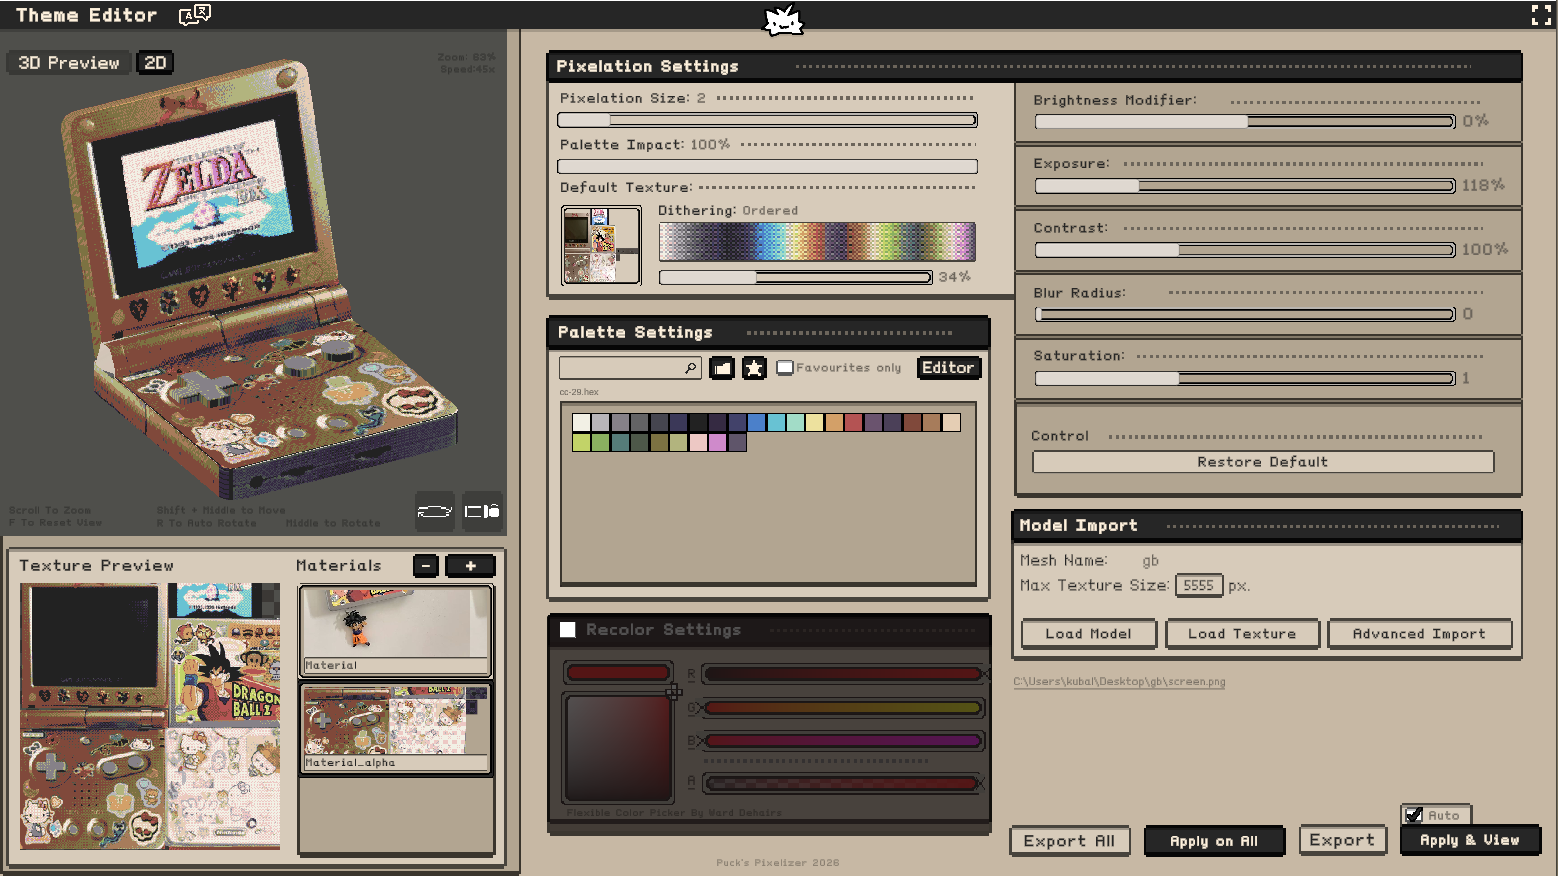This screenshot has width=1558, height=876.
Task: Click the Load Texture button
Action: click(1242, 634)
